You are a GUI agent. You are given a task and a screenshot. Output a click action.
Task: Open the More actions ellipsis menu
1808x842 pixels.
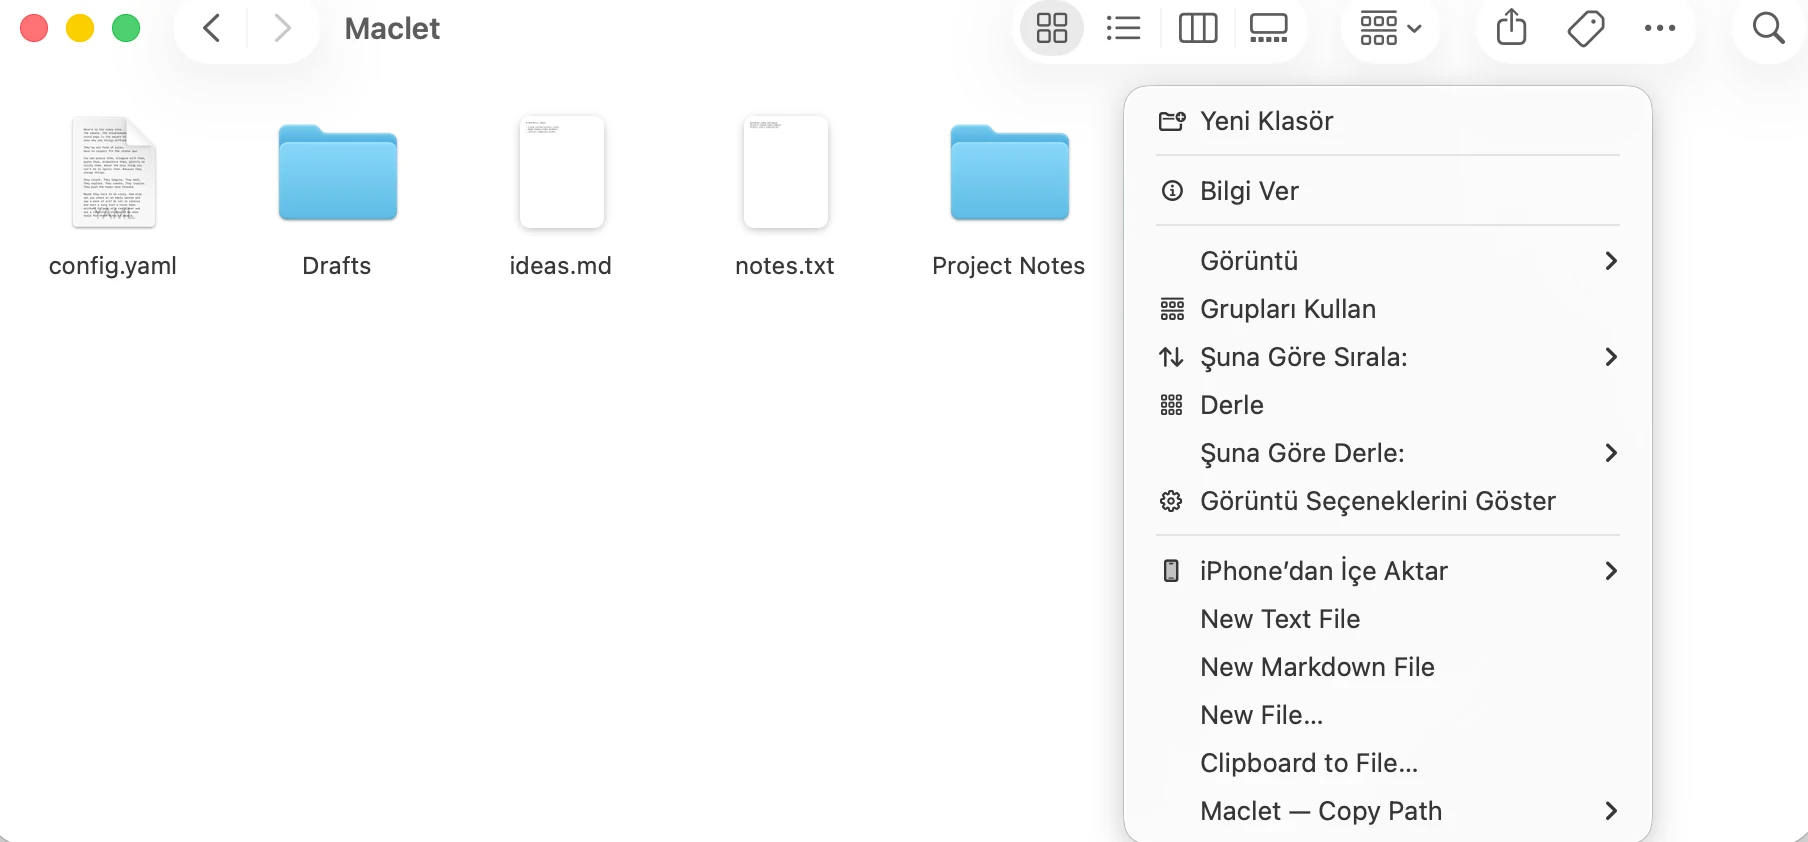point(1660,28)
